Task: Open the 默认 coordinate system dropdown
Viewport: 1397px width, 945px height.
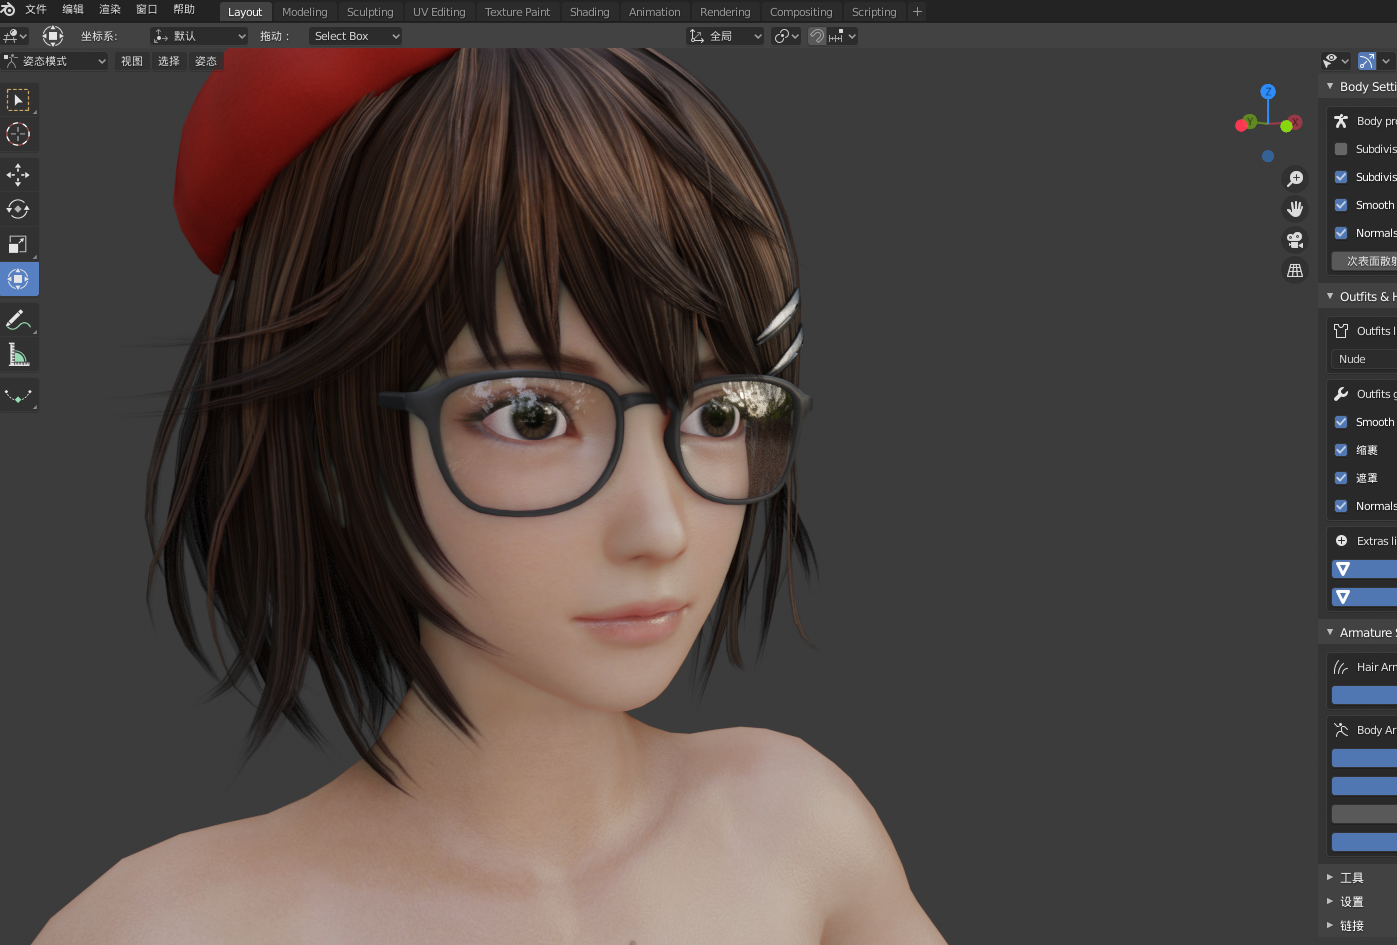Action: (x=199, y=36)
